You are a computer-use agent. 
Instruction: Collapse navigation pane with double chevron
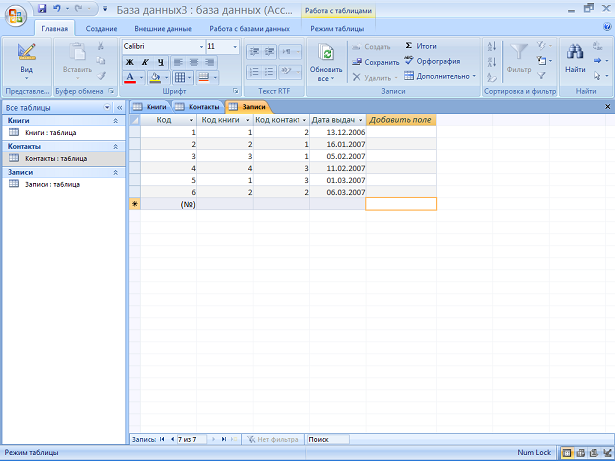pyautogui.click(x=120, y=108)
